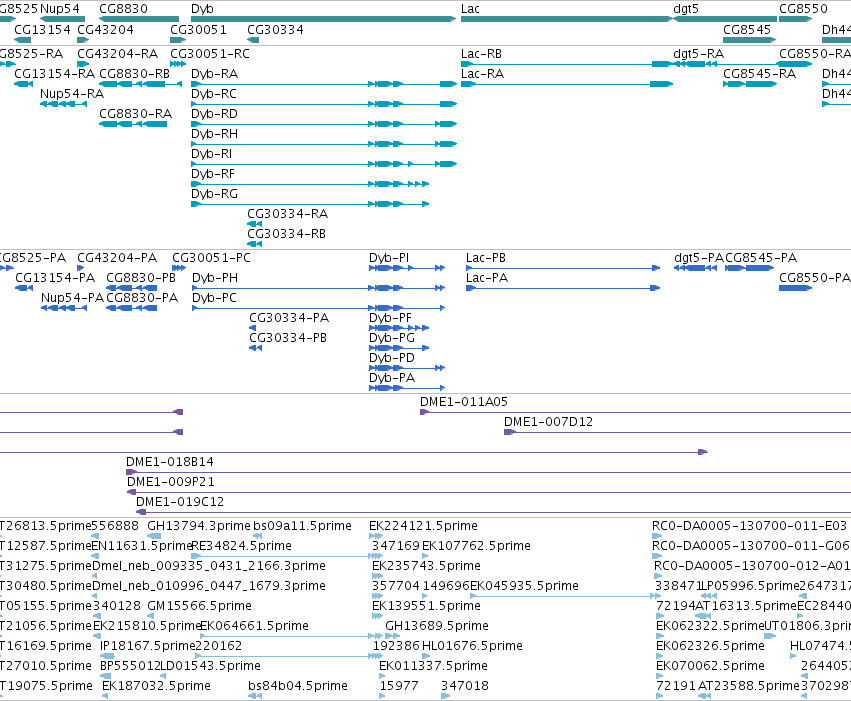
Task: Open protein CG30334-PB
Action: [288, 338]
